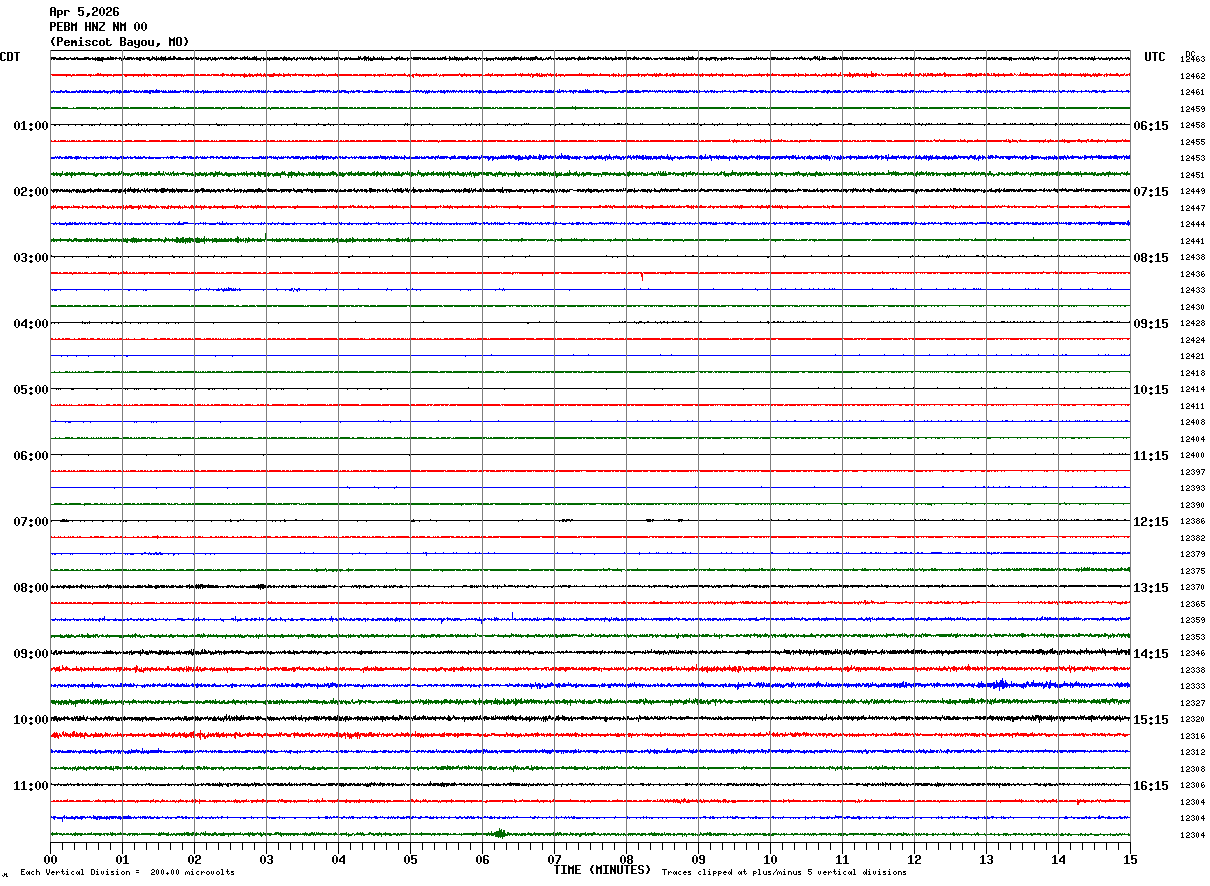Select the '14:15' UTC time label
The image size is (1210, 886).
tap(1151, 654)
